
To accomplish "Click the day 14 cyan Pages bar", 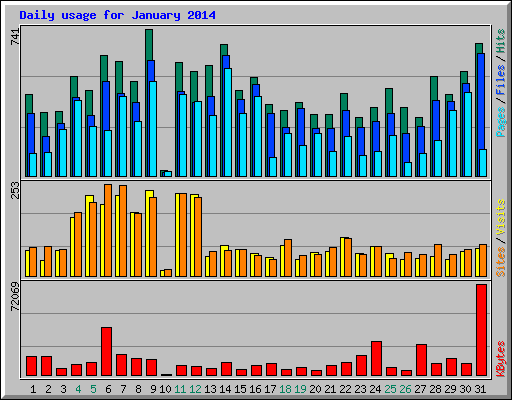I will click(228, 122).
